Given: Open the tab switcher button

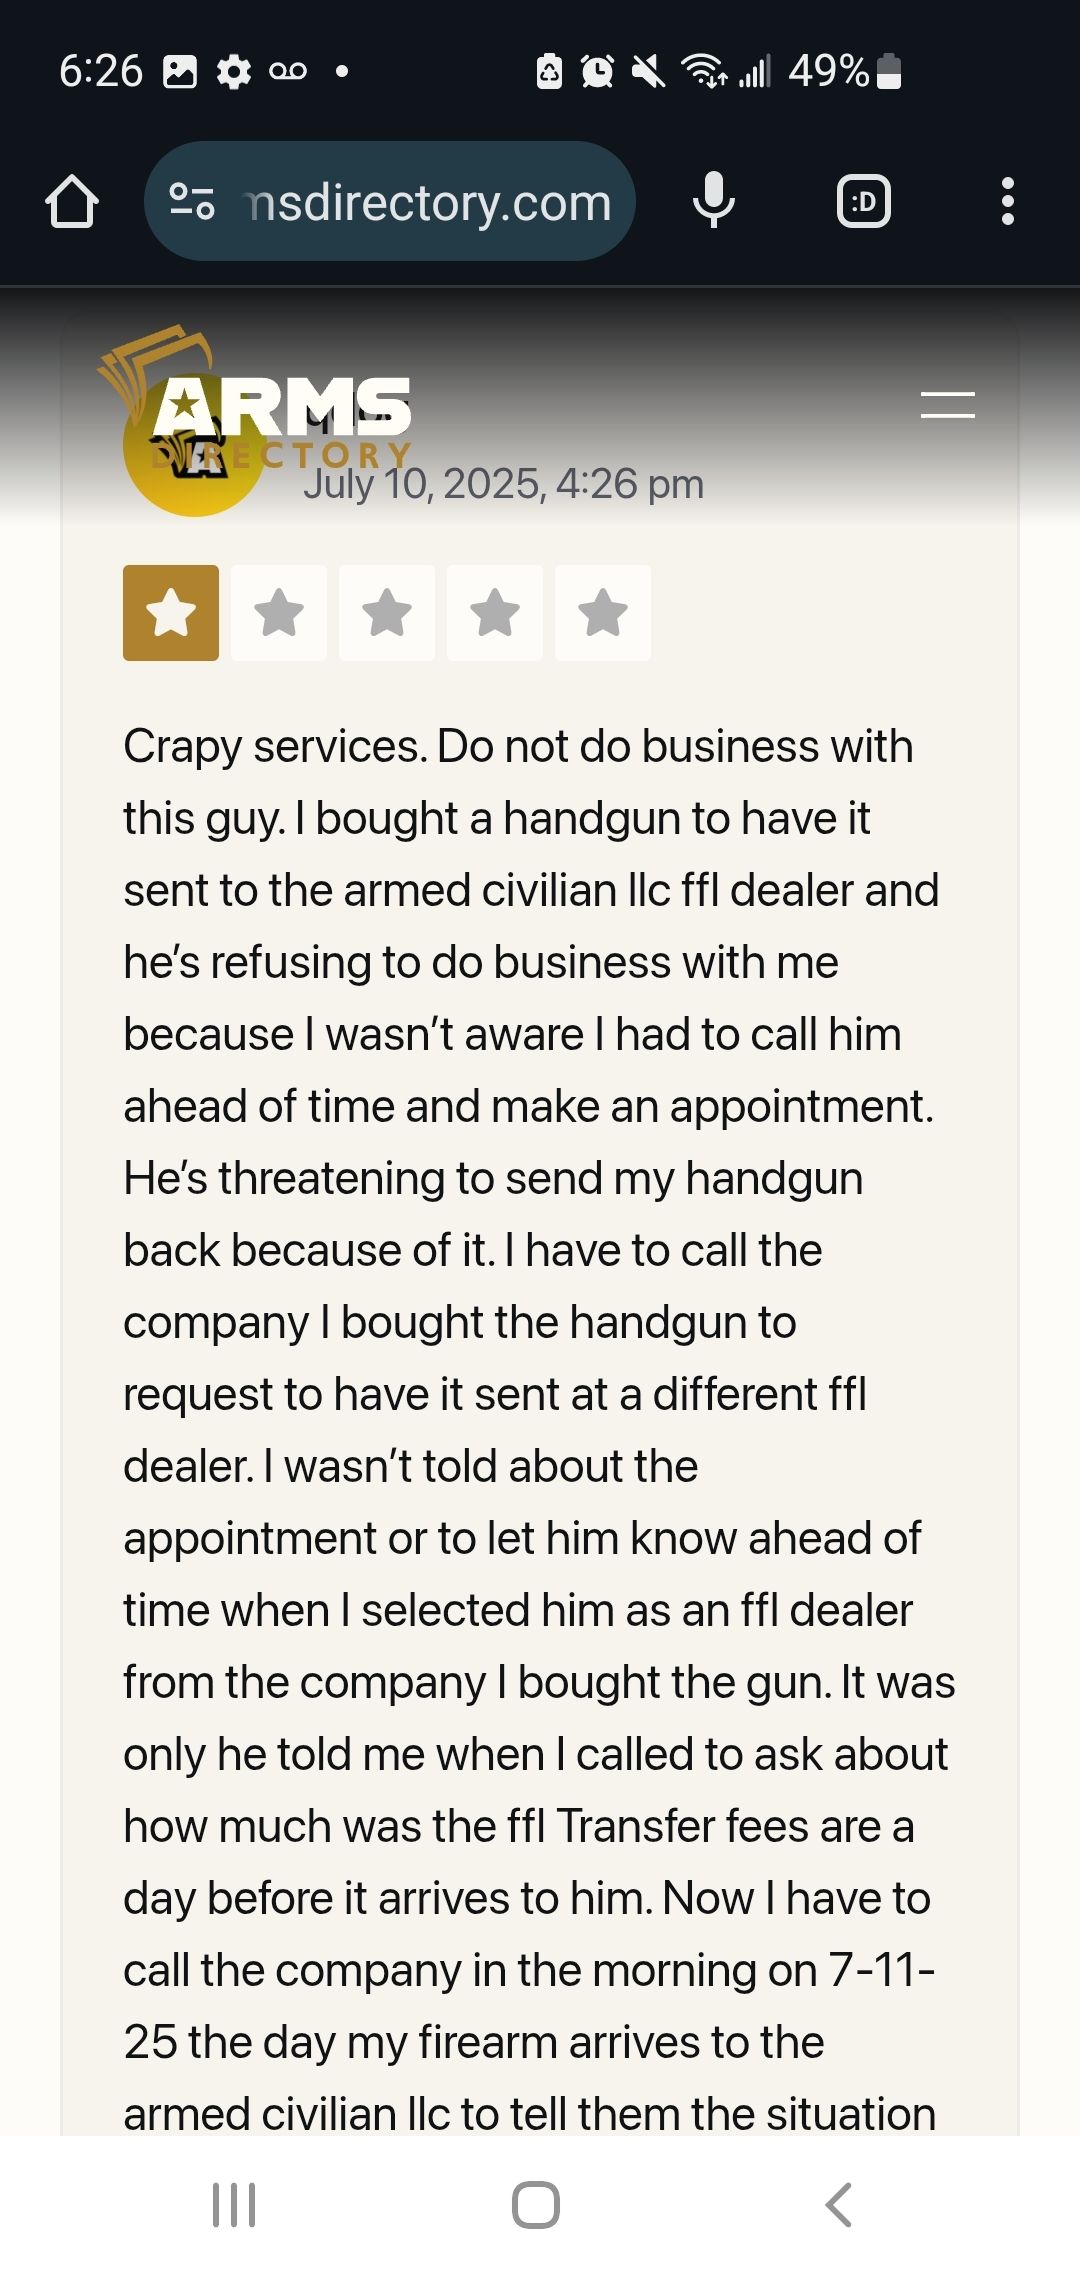Looking at the screenshot, I should 863,202.
